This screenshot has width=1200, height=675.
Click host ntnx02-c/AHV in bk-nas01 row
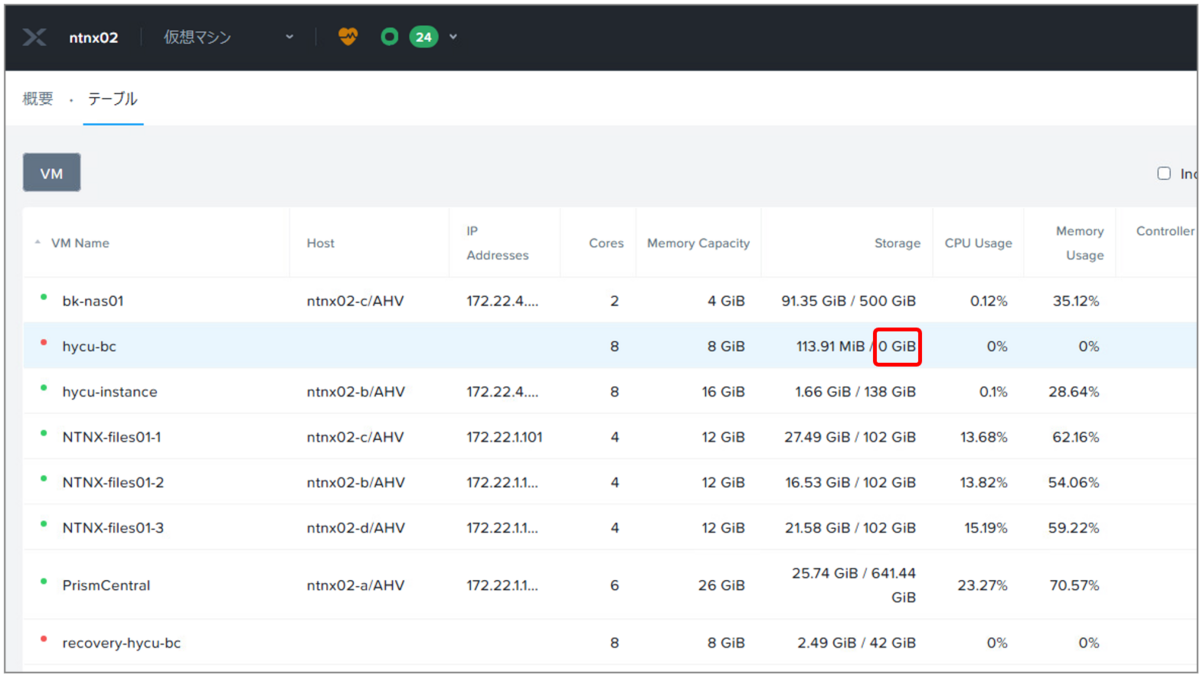(x=355, y=301)
